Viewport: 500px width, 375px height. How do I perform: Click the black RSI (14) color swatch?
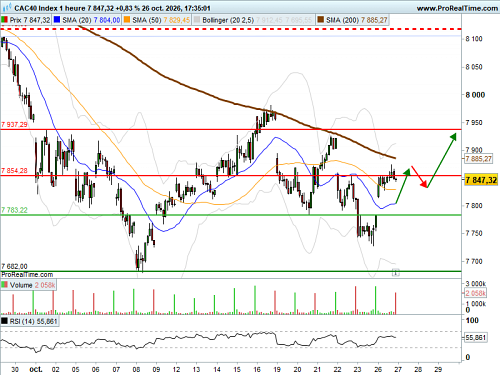(5, 321)
